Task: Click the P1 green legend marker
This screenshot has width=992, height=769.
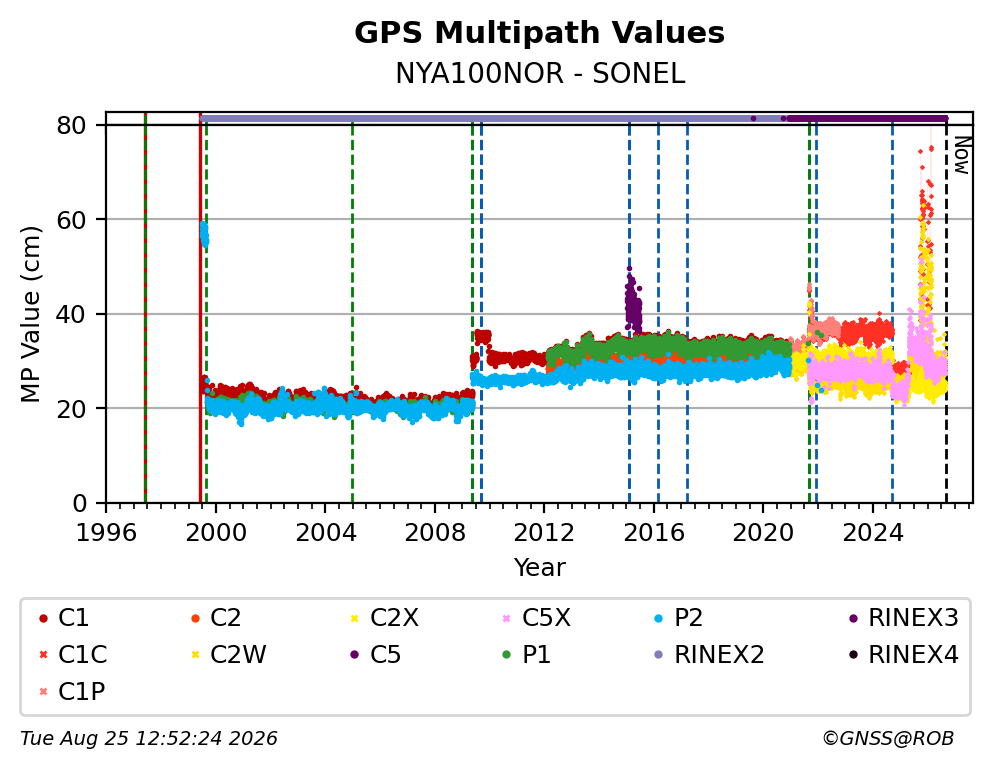Action: (x=506, y=655)
